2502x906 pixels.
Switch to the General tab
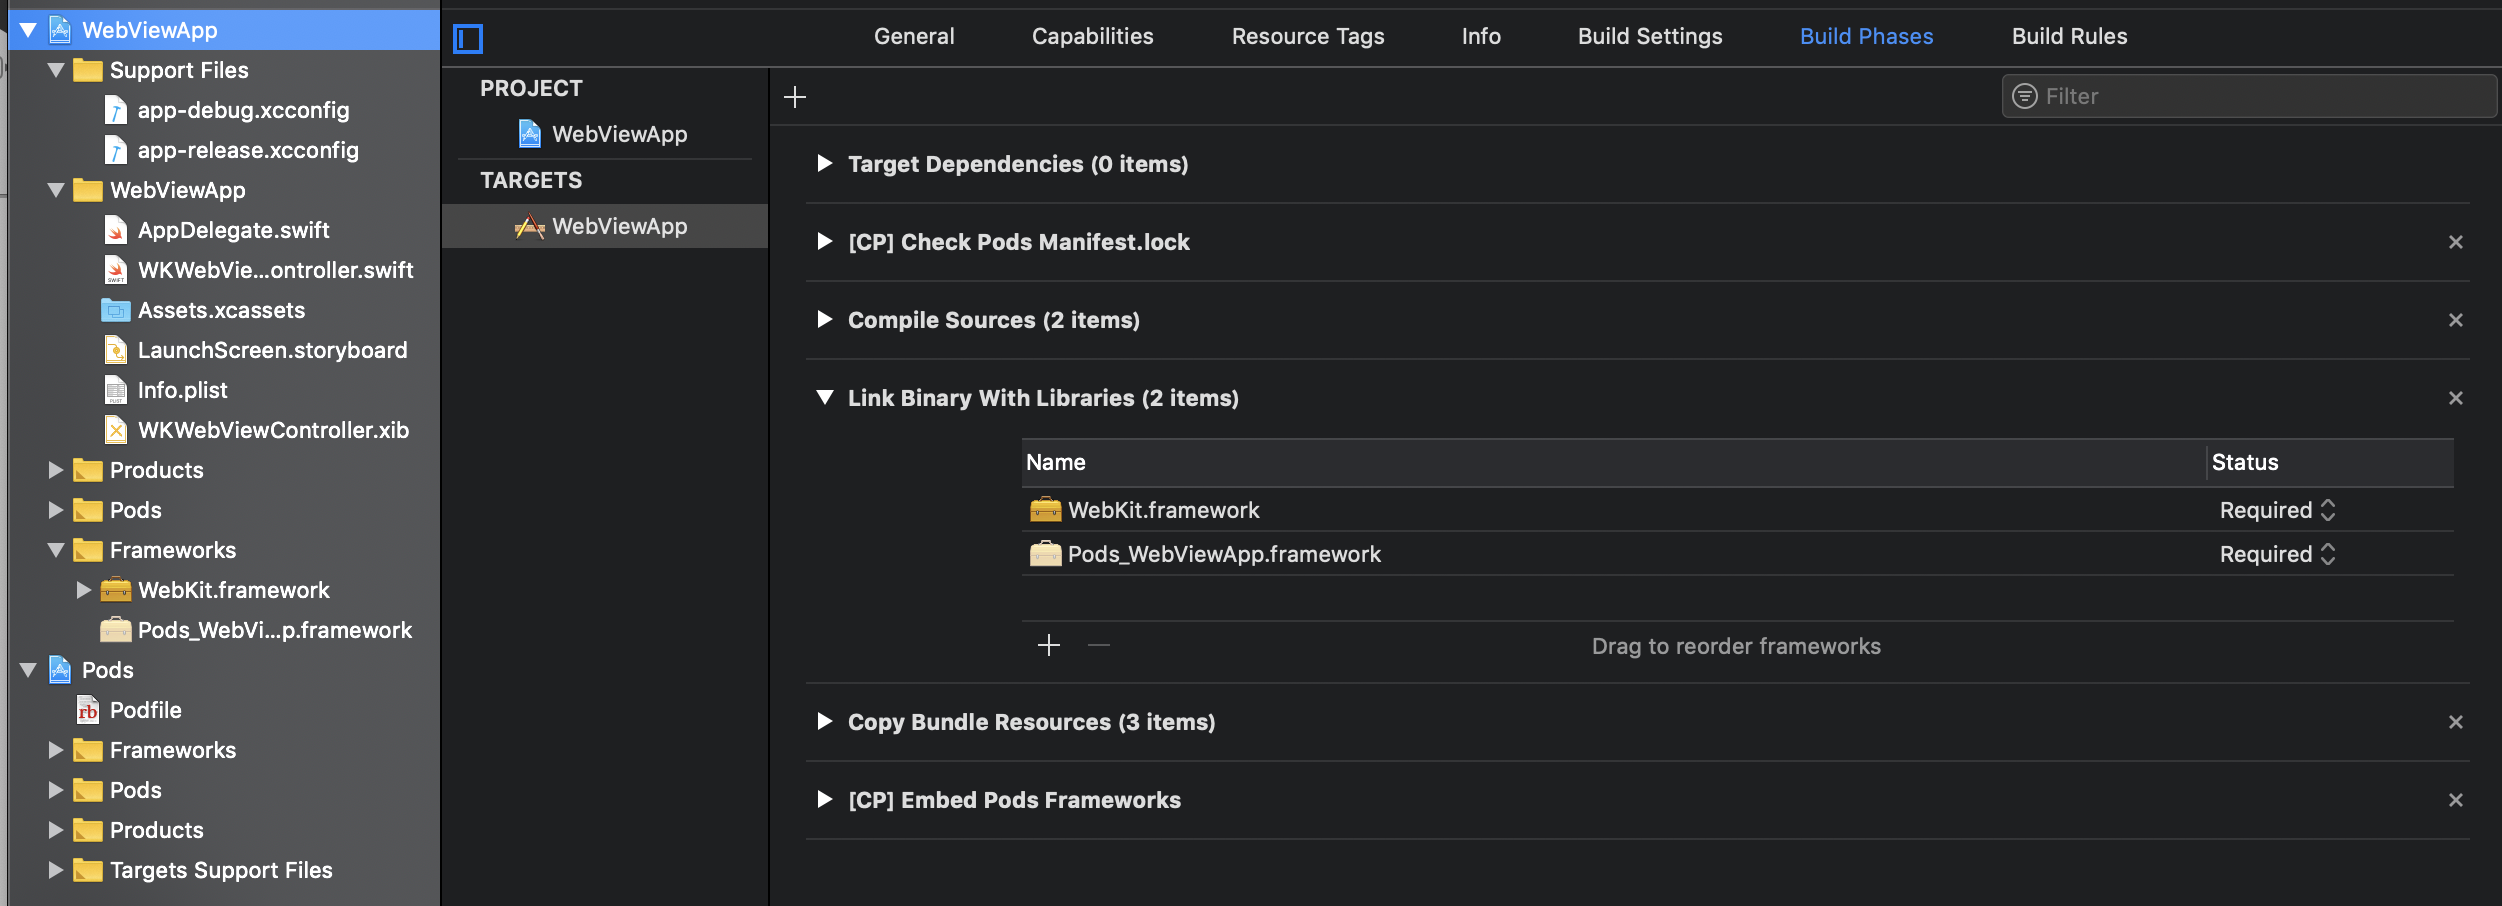coord(914,36)
